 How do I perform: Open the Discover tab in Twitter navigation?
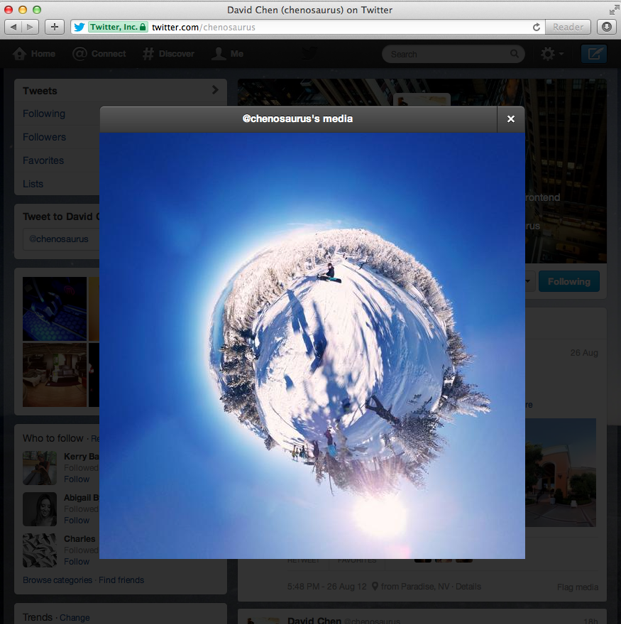pos(168,54)
